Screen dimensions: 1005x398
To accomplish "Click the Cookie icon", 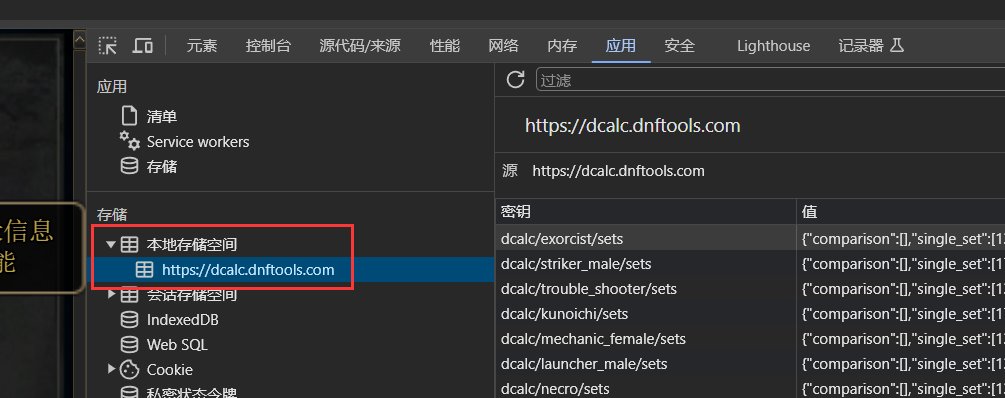I will (x=129, y=370).
